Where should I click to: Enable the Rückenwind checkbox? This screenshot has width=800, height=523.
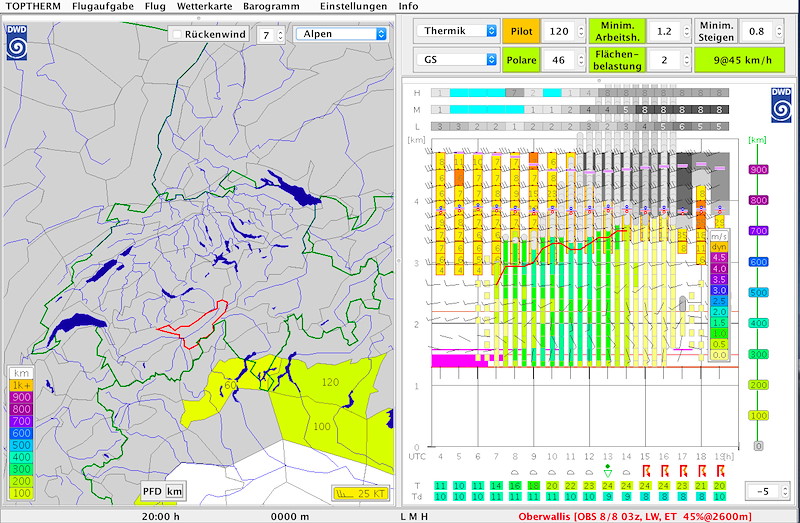[177, 34]
